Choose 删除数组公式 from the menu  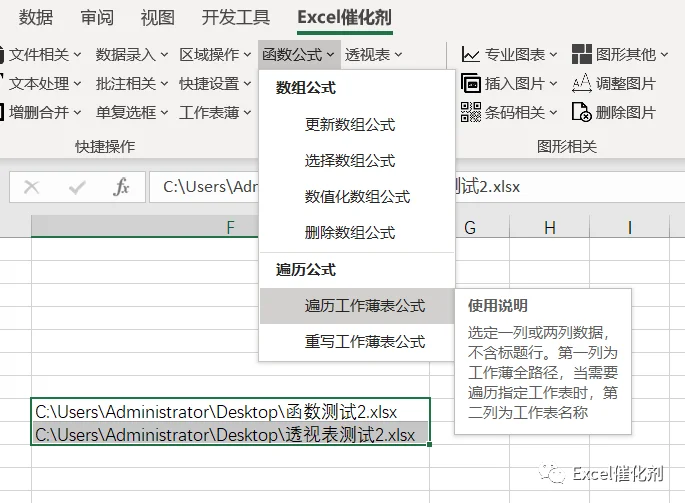357,232
